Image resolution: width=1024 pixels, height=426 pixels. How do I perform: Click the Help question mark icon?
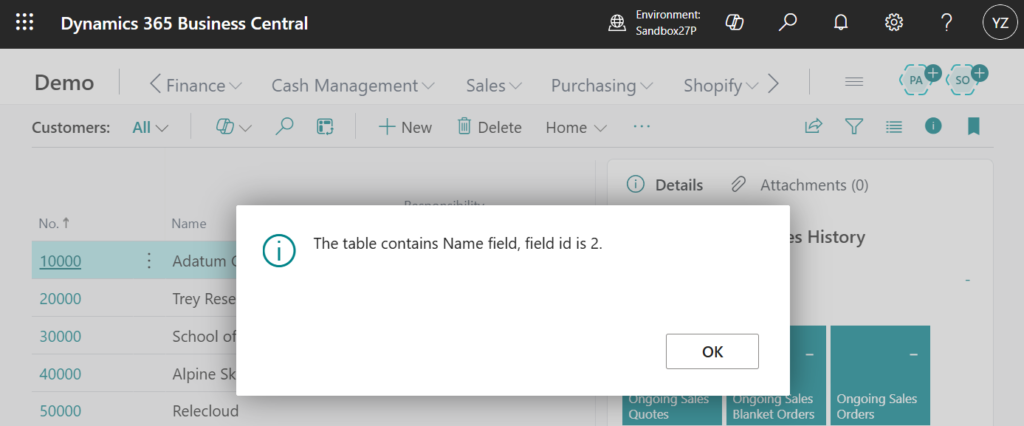pos(946,23)
